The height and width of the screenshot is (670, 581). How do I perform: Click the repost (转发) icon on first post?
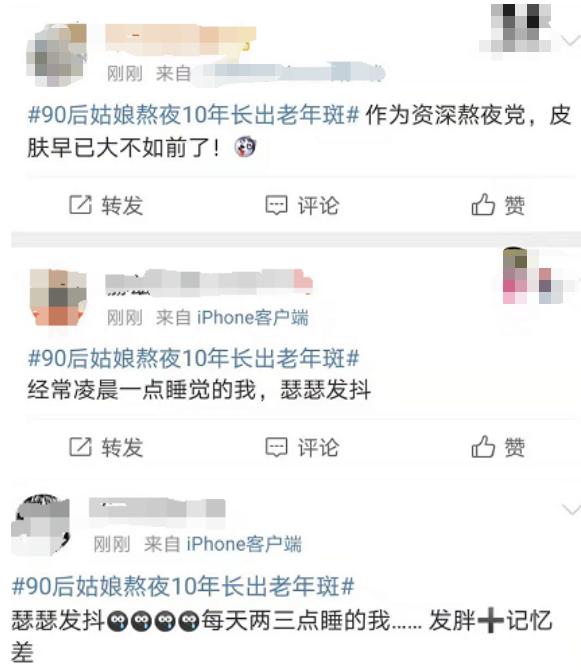[x=80, y=205]
